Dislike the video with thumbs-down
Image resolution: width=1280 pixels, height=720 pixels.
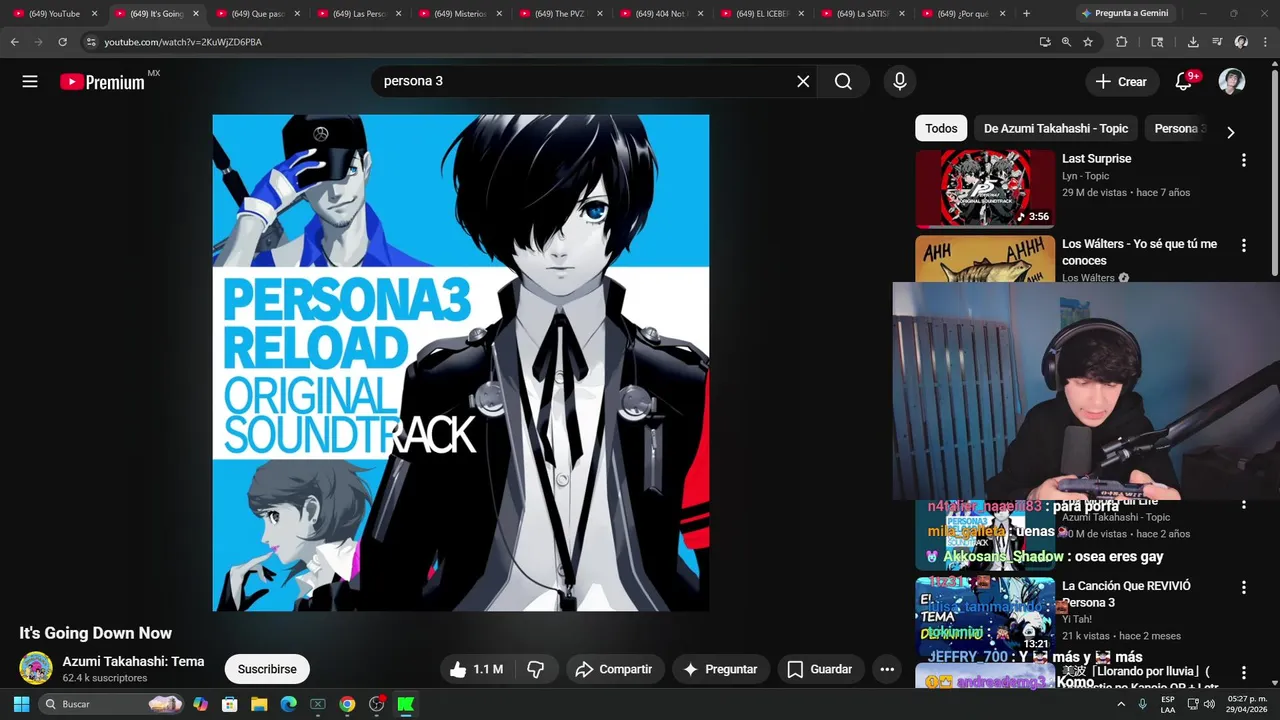536,669
